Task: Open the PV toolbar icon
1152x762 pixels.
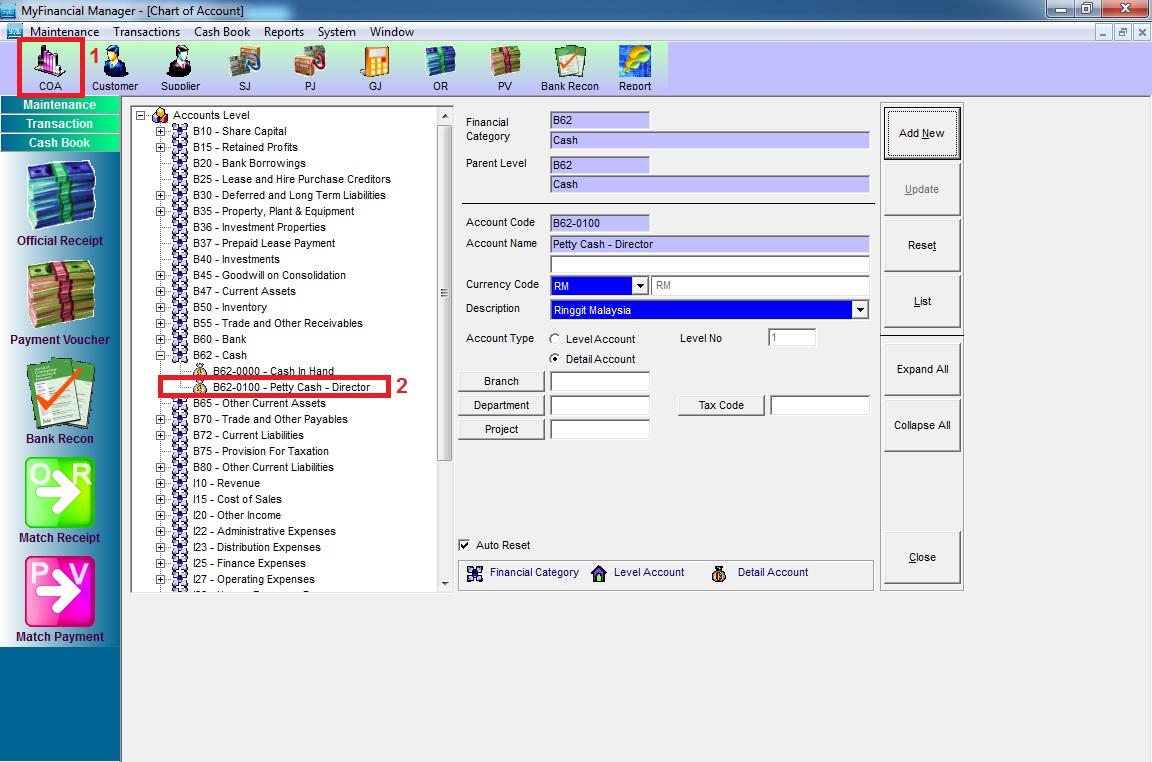Action: [505, 66]
